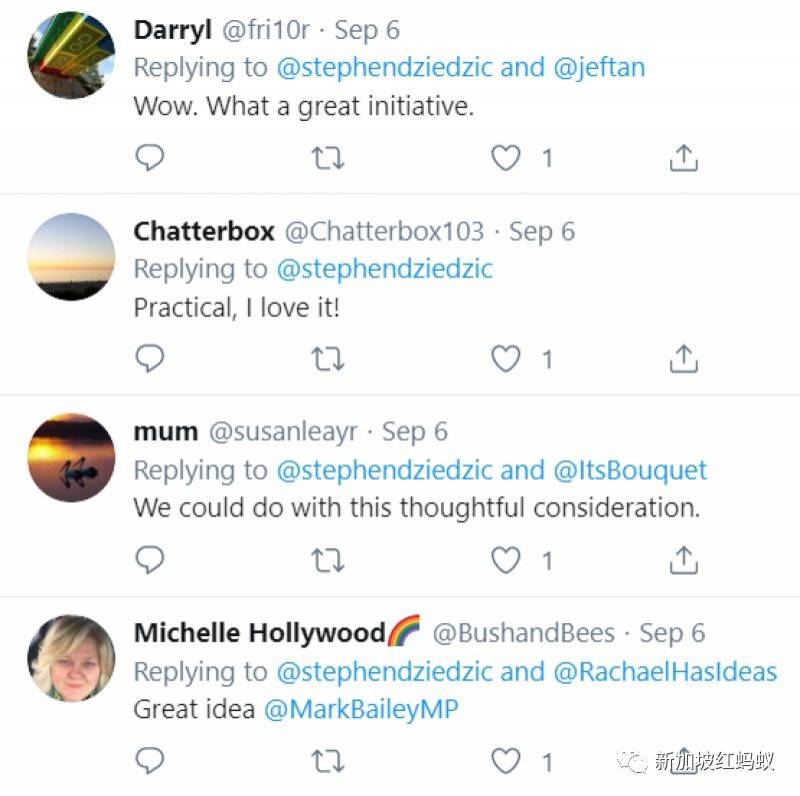Like the tweet by mum
Viewport: 800px width, 796px height.
click(x=506, y=559)
